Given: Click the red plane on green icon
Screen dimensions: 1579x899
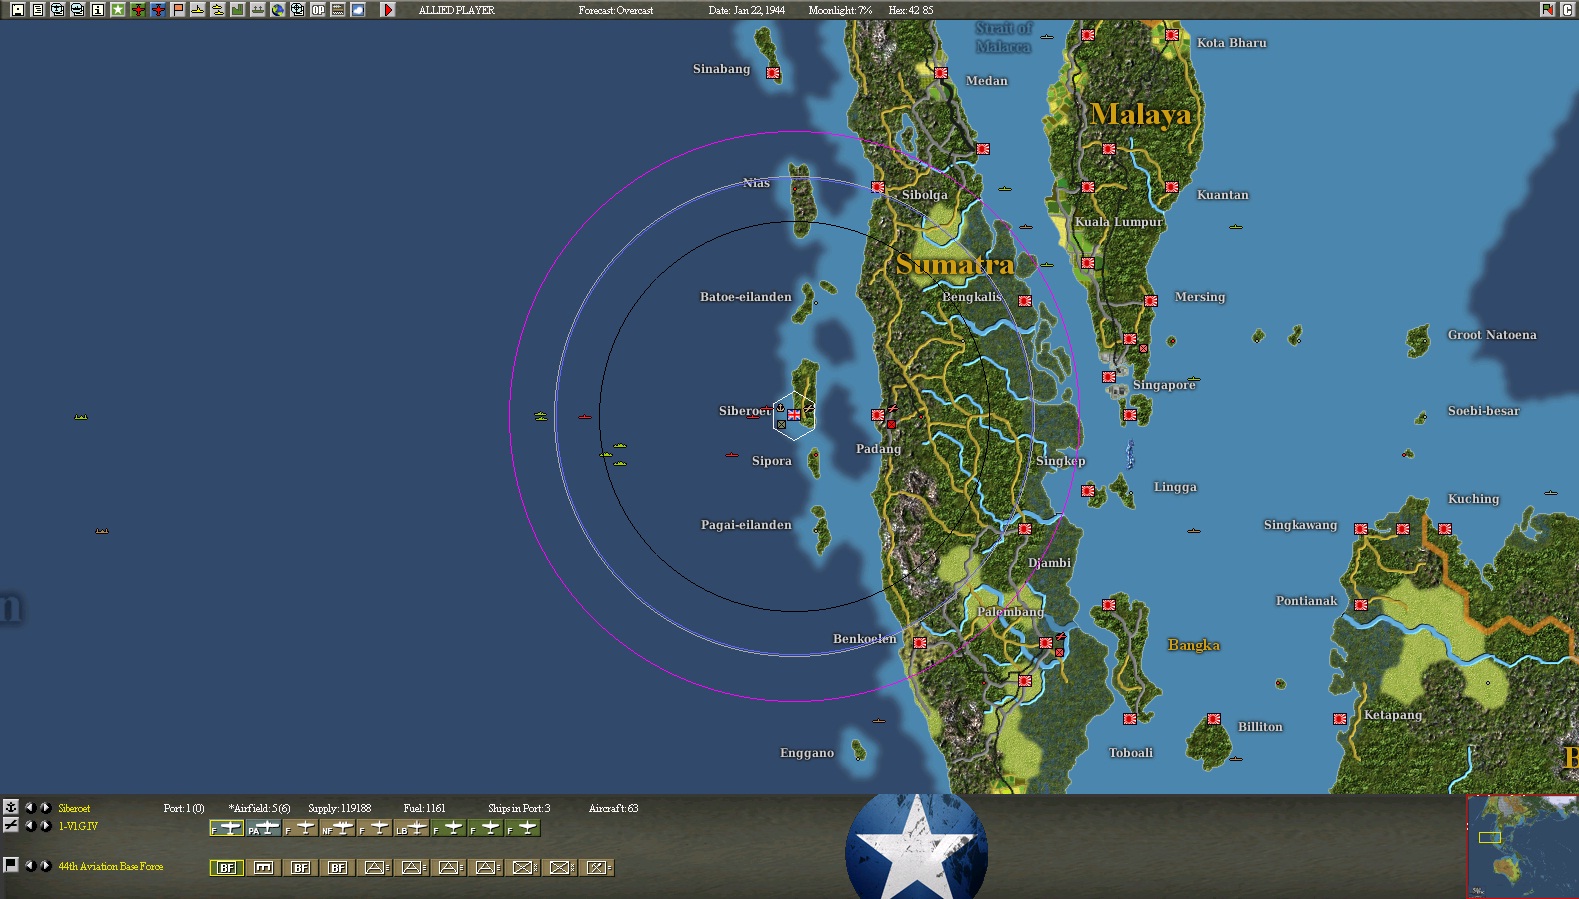Looking at the screenshot, I should click(x=137, y=10).
